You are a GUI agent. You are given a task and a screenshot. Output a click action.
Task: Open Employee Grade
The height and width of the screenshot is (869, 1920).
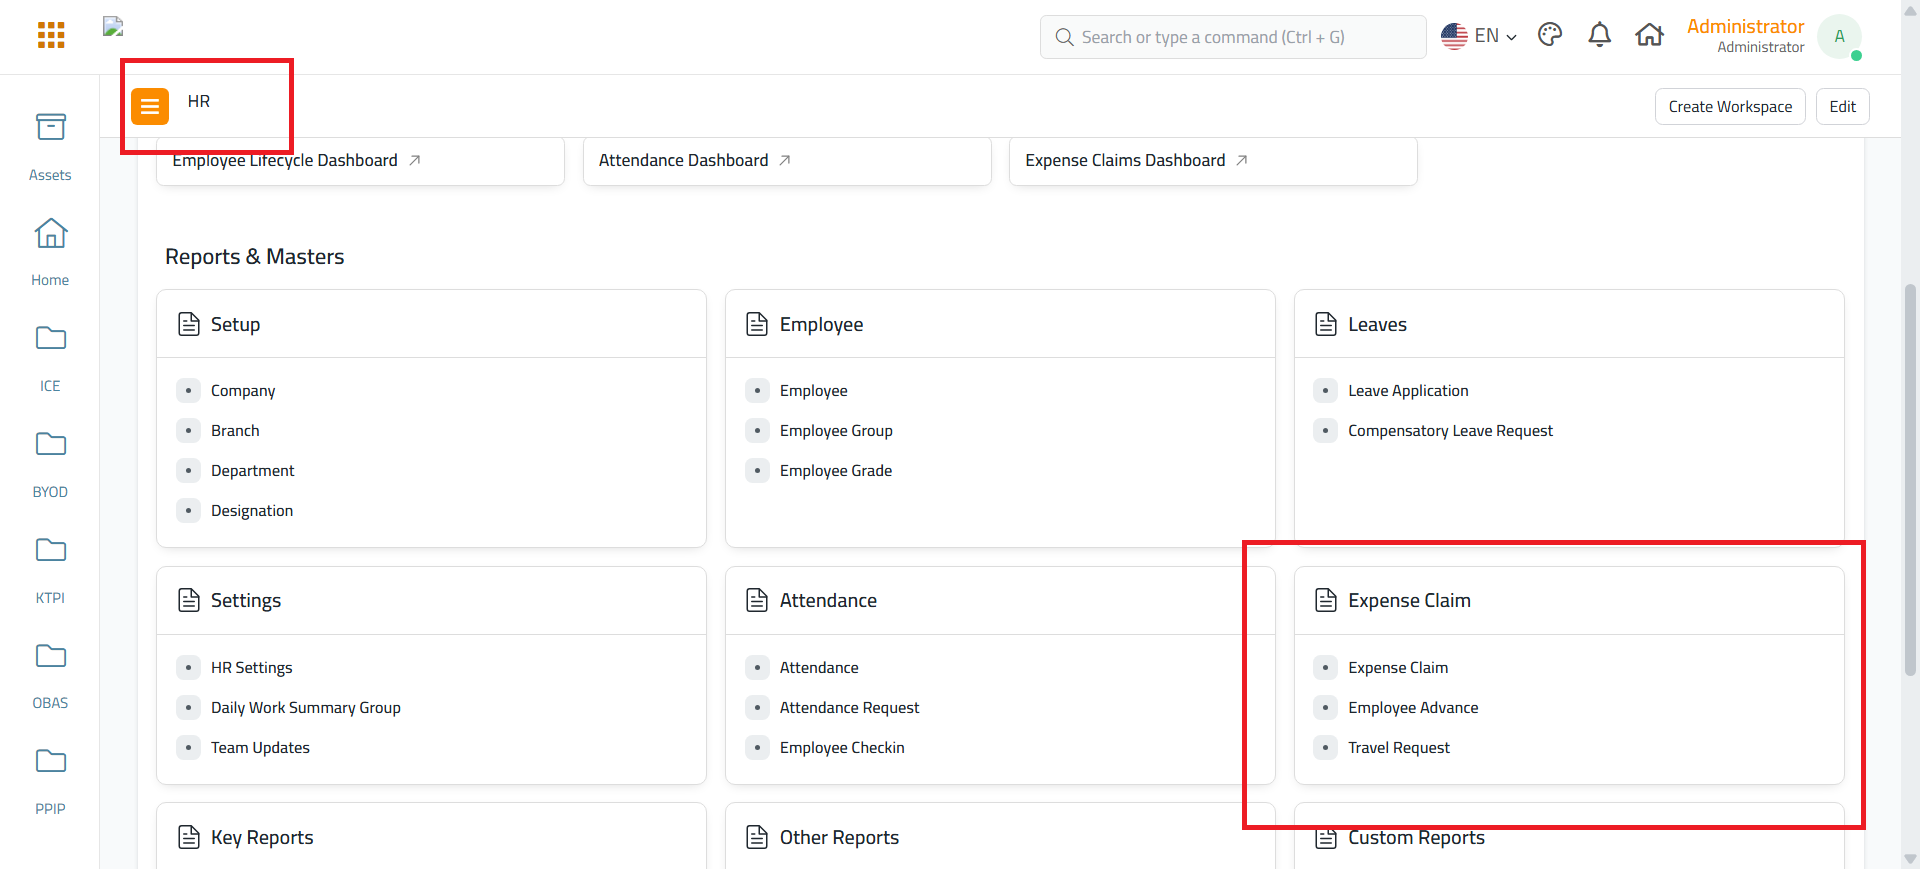[x=836, y=471]
